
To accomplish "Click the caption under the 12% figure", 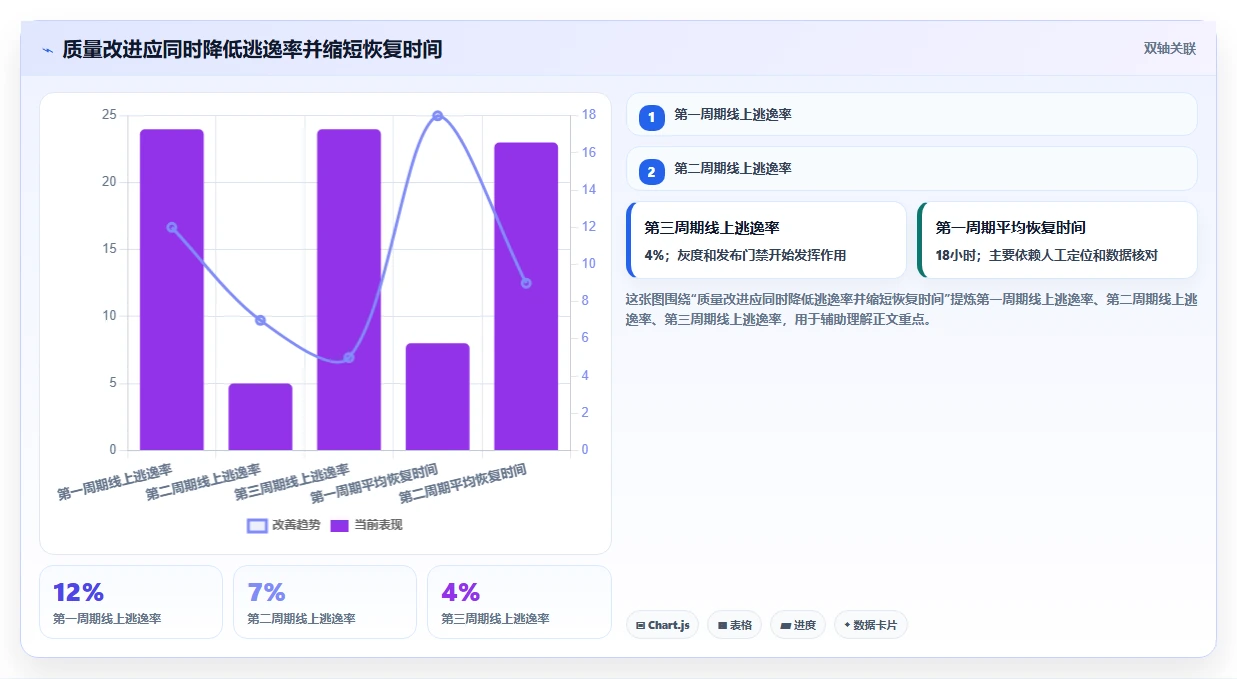I will (x=107, y=619).
